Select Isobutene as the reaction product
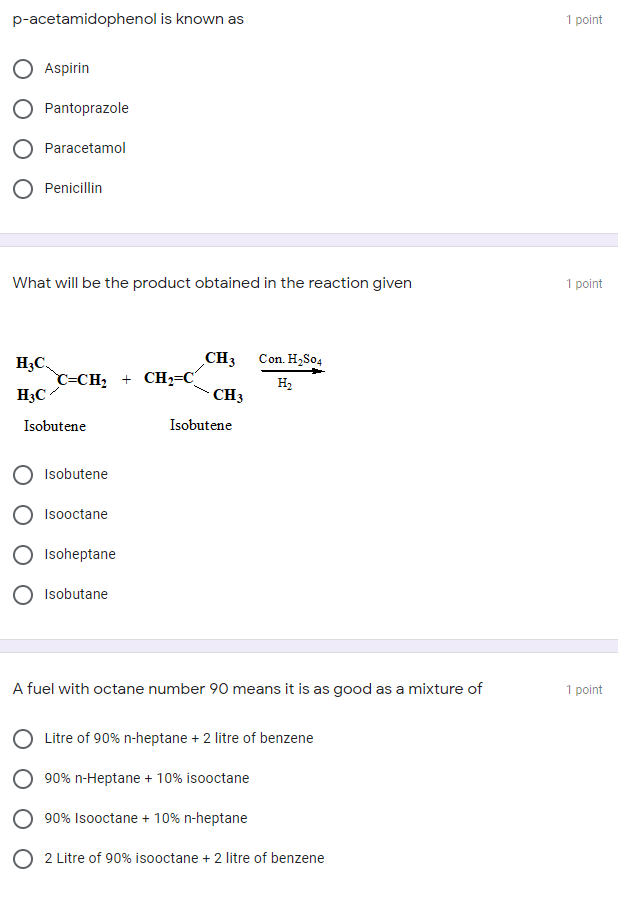Screen dimensions: 618x897 (x=23, y=475)
